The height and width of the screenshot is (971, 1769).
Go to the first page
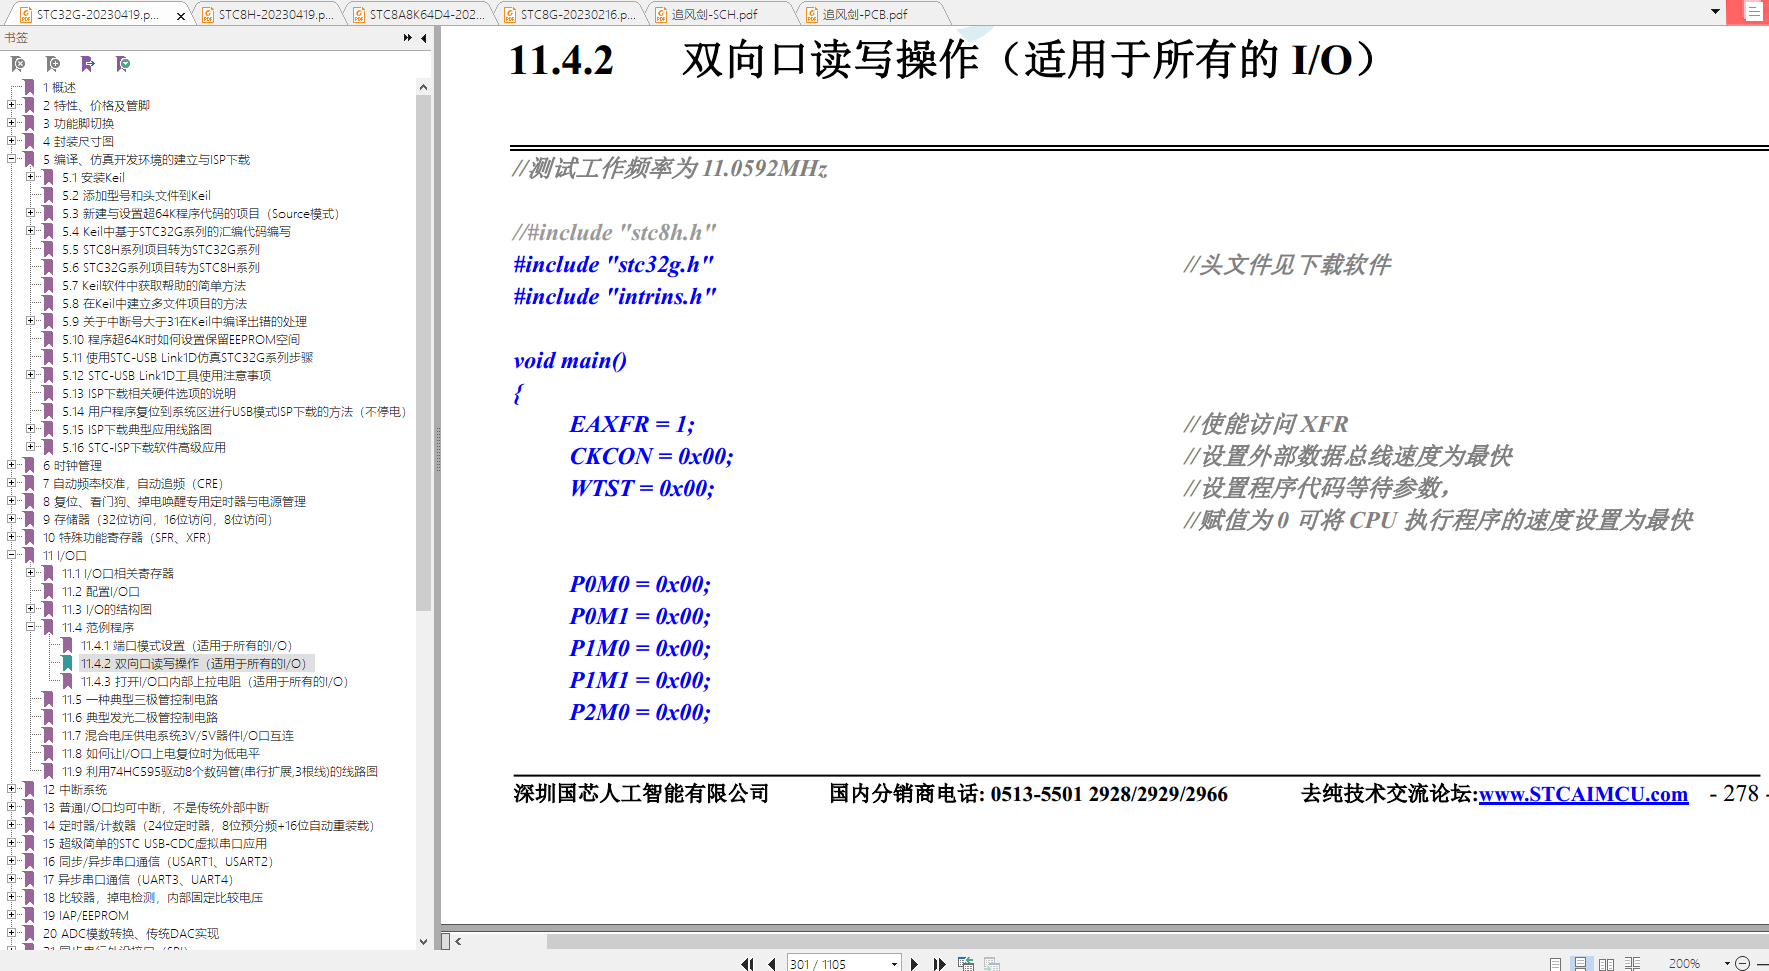(x=747, y=964)
